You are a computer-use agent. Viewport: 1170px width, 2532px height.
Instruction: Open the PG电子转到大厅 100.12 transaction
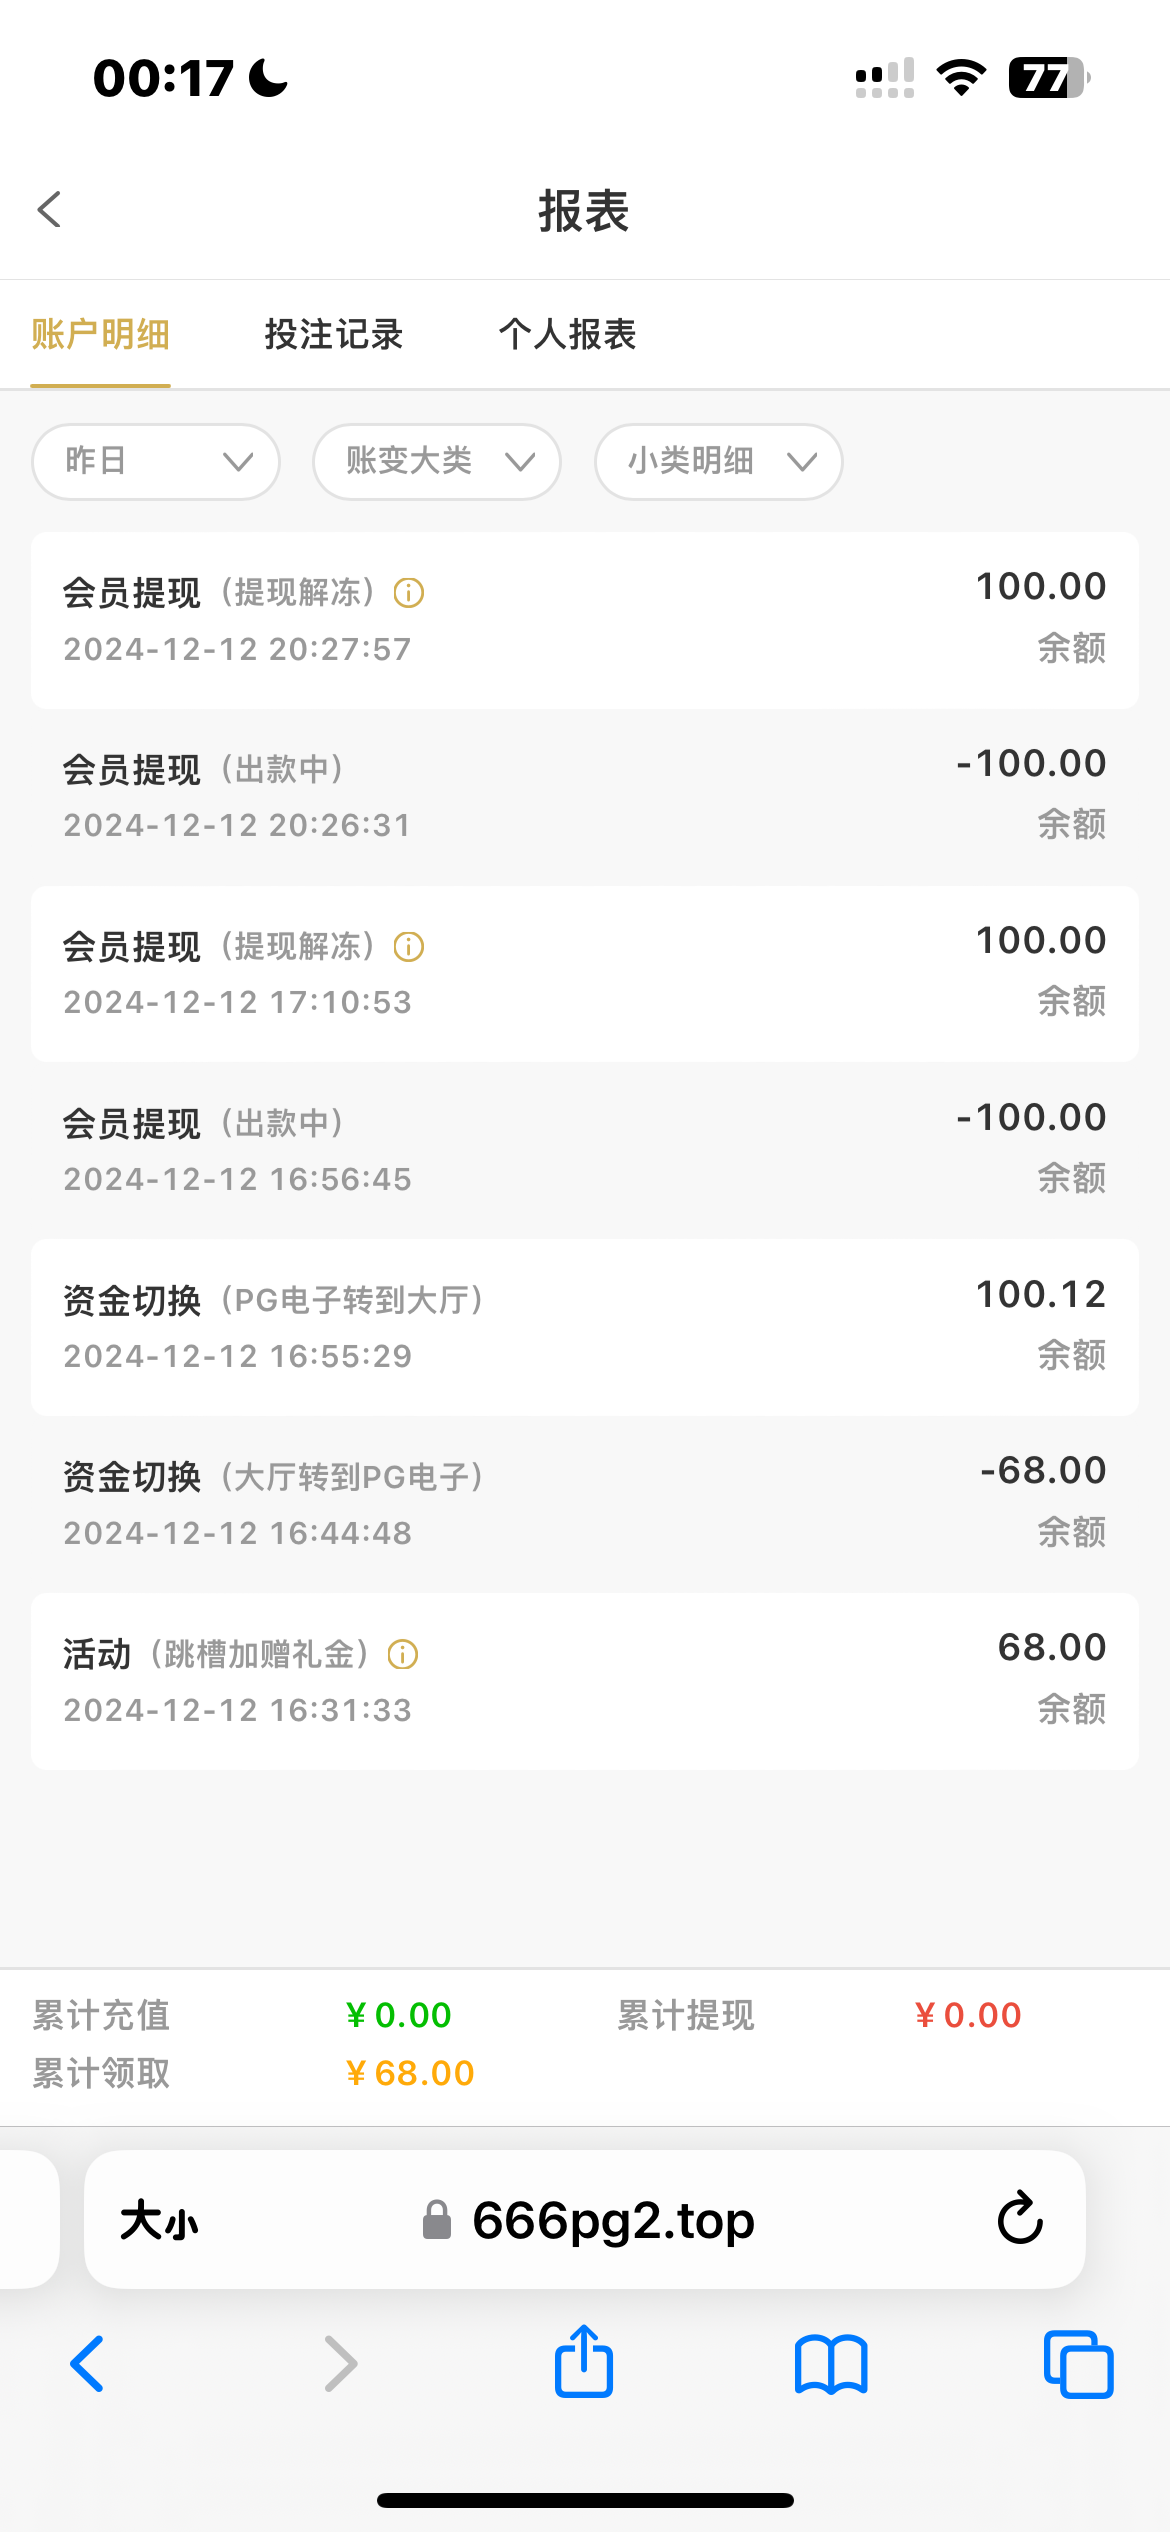(x=584, y=1327)
